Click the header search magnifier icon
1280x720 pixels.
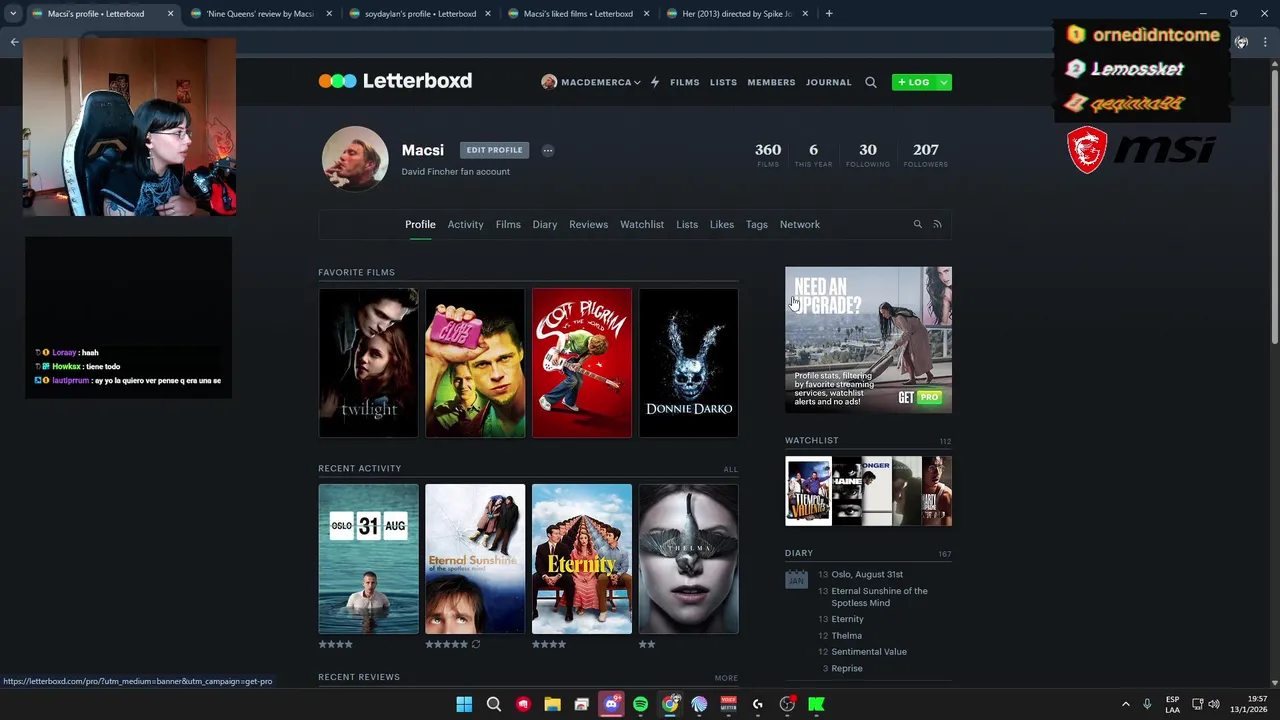point(871,82)
